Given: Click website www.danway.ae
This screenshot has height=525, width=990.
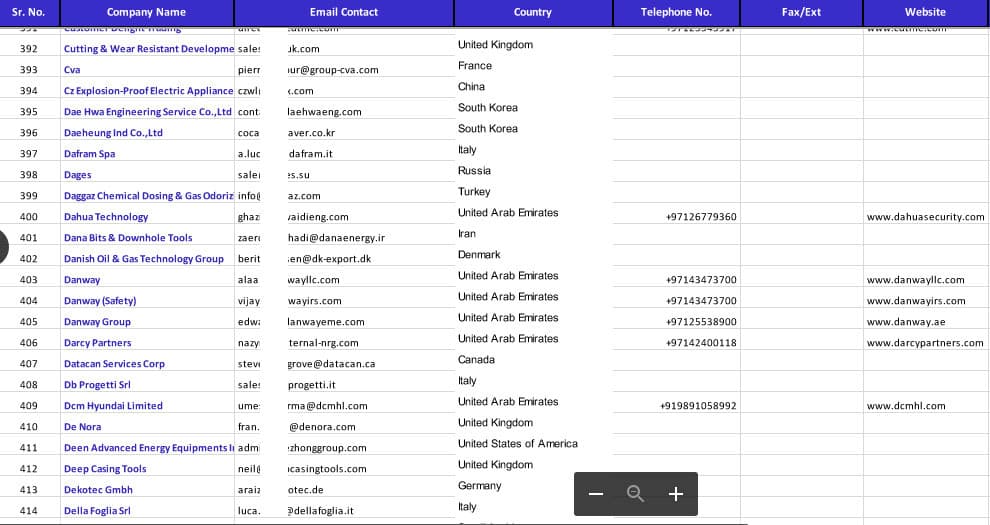Looking at the screenshot, I should pyautogui.click(x=906, y=322).
